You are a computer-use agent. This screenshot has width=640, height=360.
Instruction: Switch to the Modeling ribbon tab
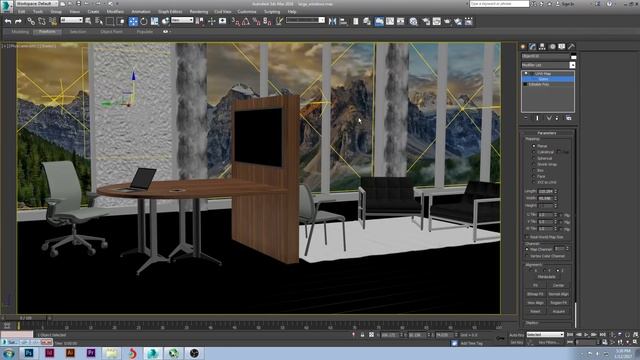(20, 32)
